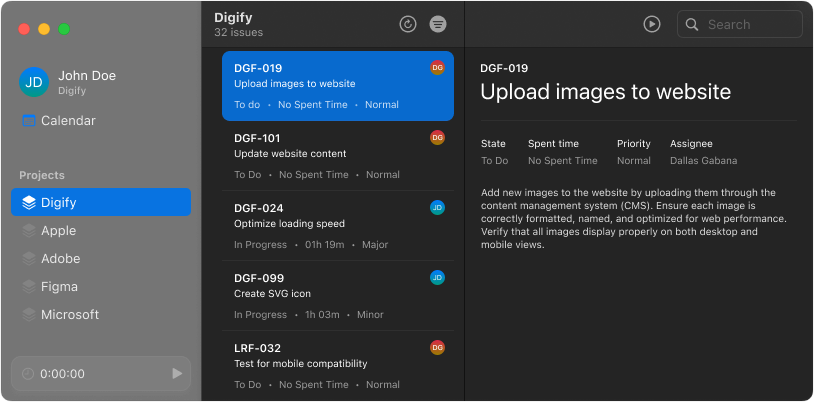
Task: Click the Calendar icon in sidebar
Action: (29, 121)
